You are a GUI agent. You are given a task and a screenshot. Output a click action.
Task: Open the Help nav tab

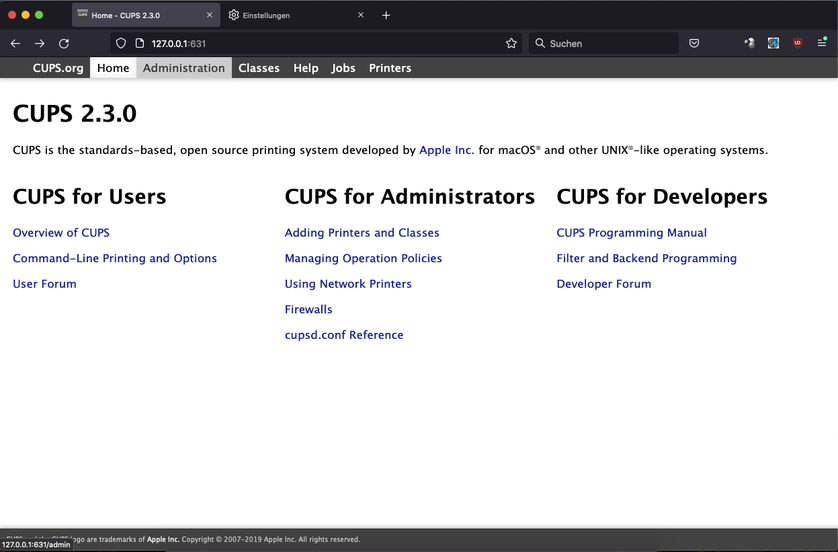click(306, 68)
